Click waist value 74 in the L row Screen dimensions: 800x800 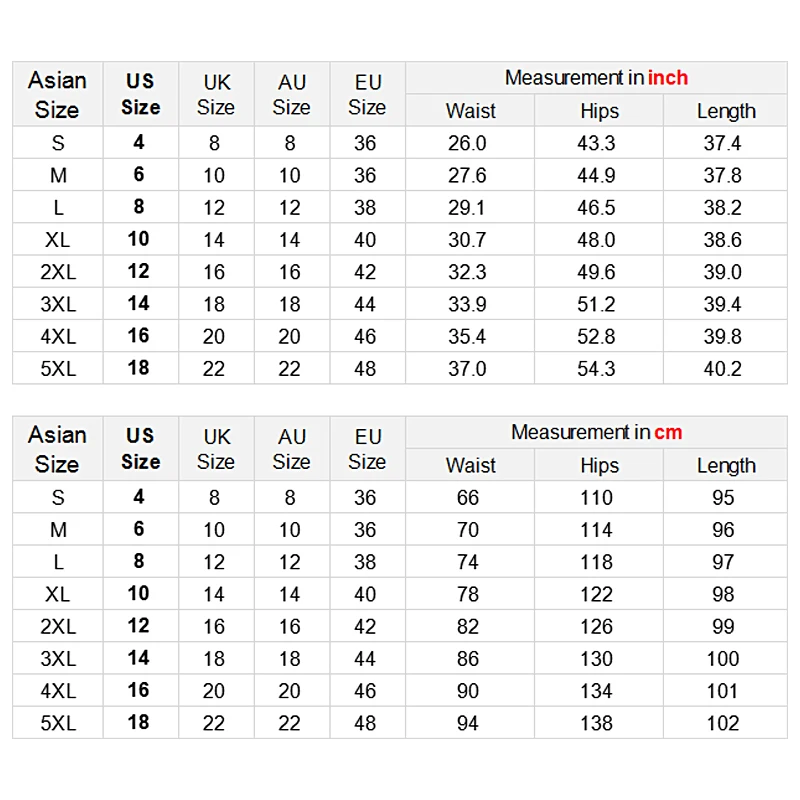coord(467,562)
